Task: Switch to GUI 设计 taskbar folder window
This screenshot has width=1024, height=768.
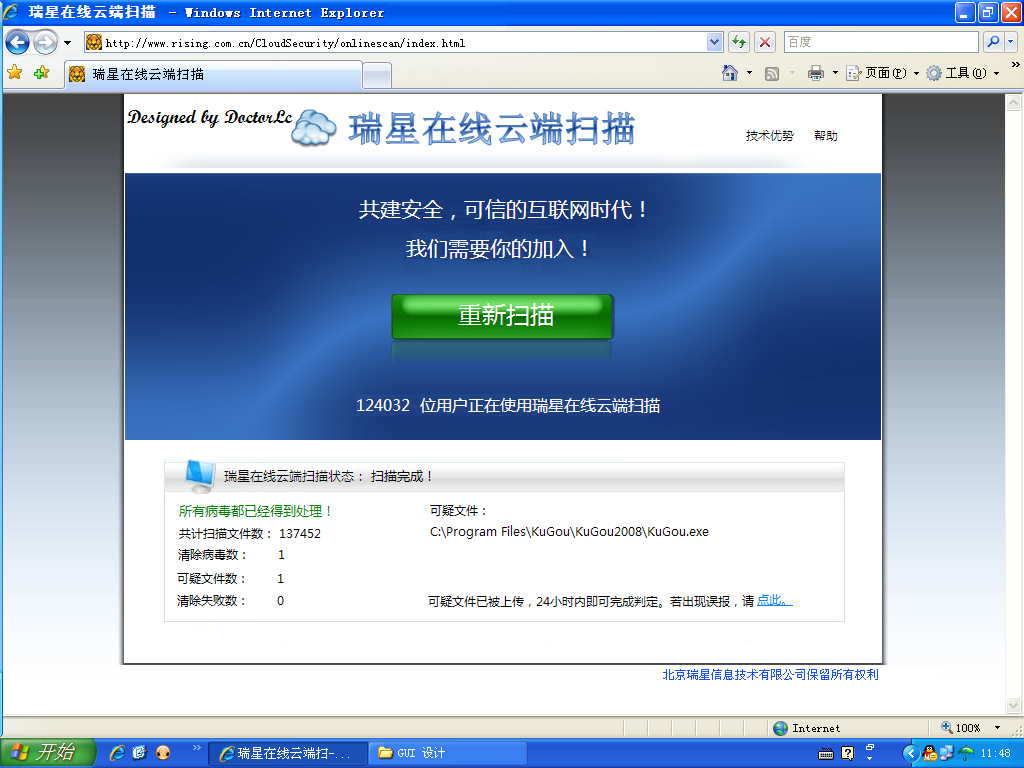Action: coord(448,753)
